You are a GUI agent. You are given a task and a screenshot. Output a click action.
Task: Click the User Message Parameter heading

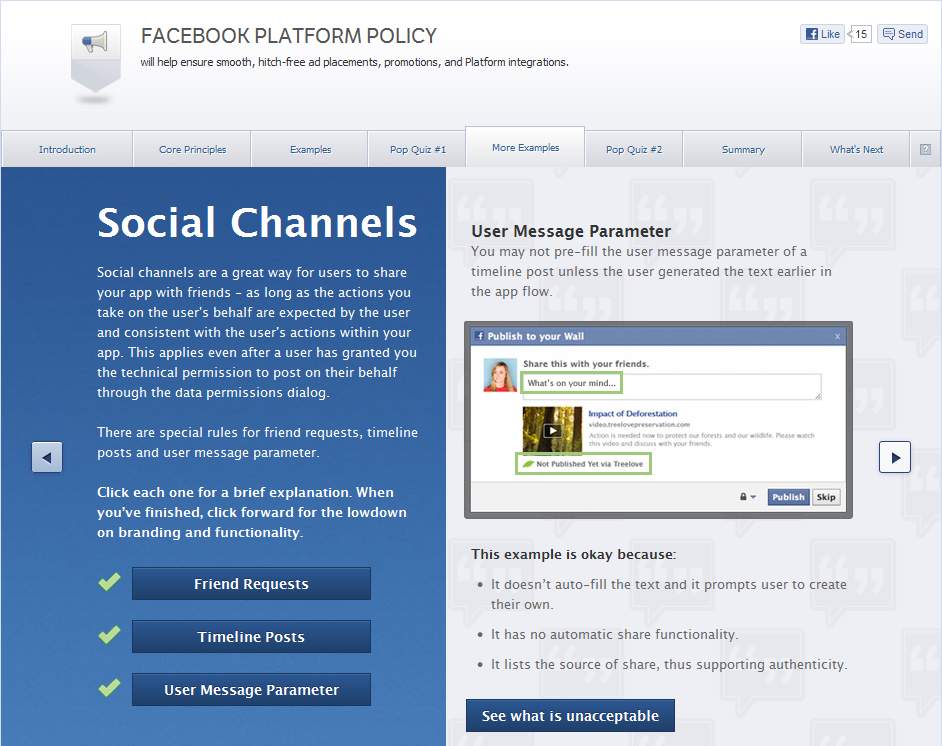point(571,231)
